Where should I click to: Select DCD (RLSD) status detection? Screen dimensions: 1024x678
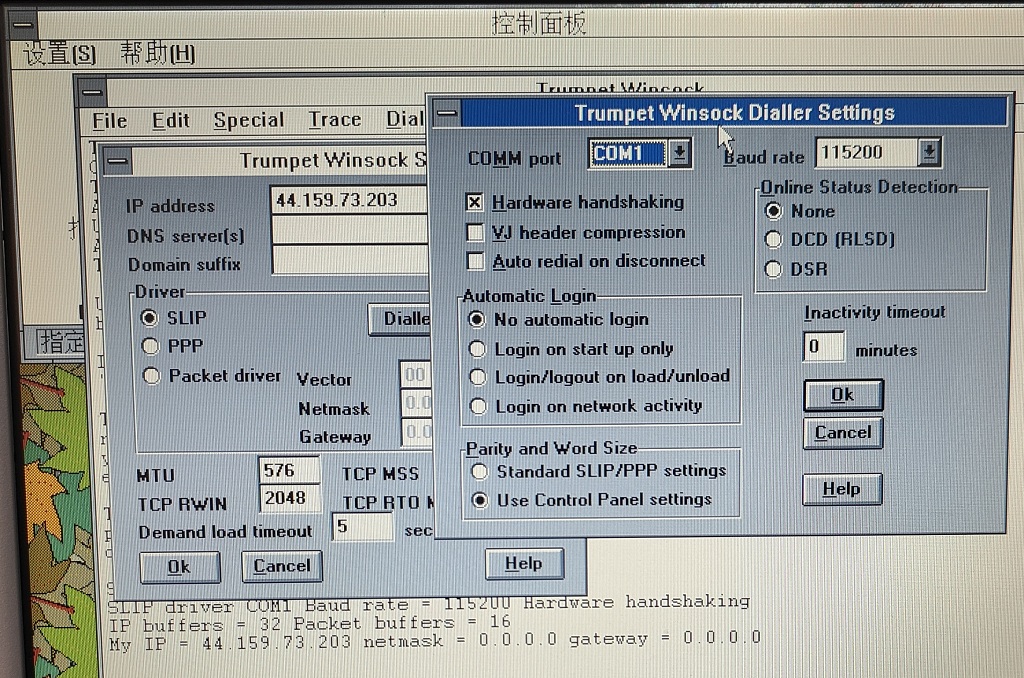click(x=774, y=240)
